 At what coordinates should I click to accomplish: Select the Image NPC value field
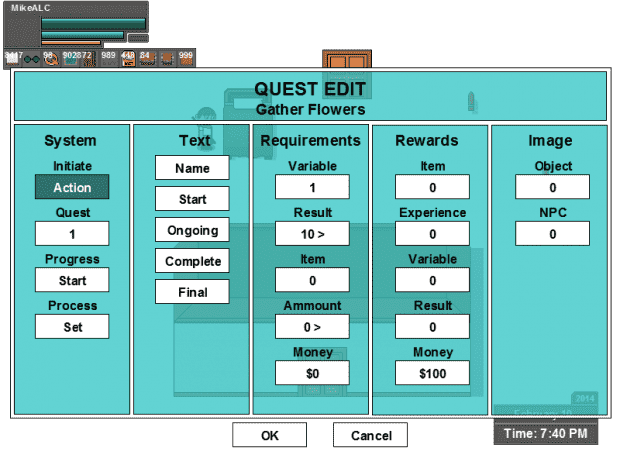click(552, 233)
